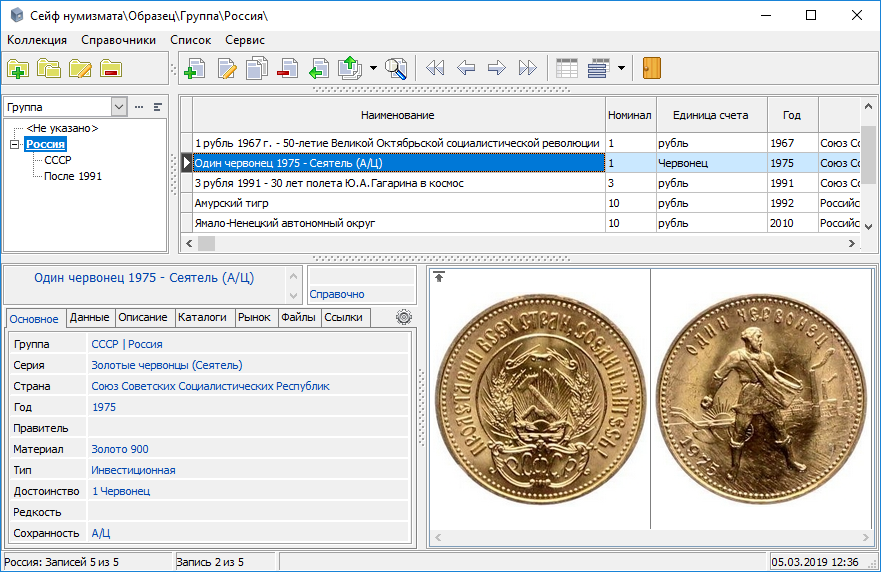Open the search magnifier tool
The height and width of the screenshot is (572, 881).
397,68
